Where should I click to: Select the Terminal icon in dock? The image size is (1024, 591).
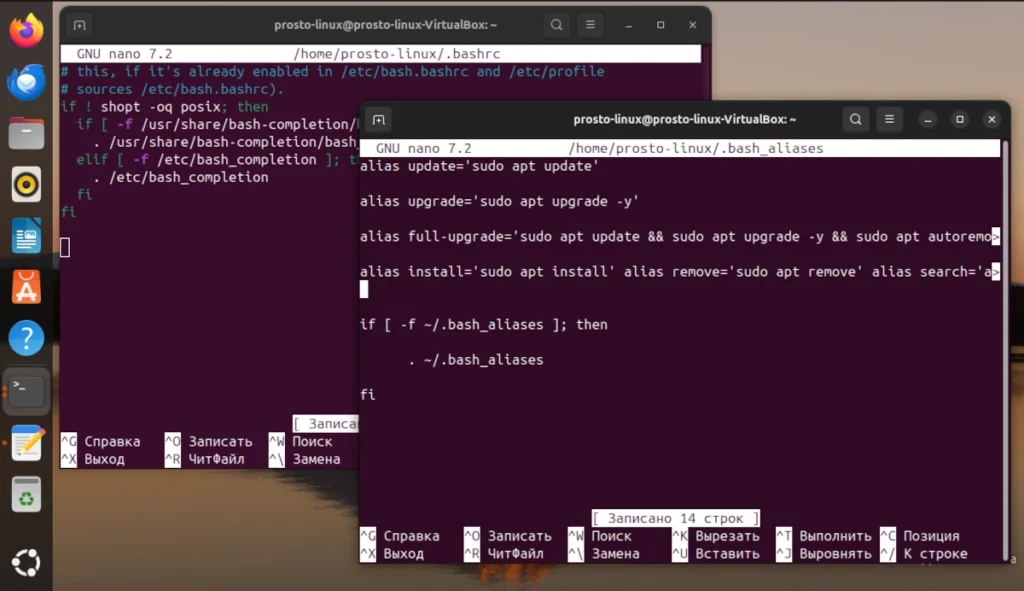coord(26,390)
